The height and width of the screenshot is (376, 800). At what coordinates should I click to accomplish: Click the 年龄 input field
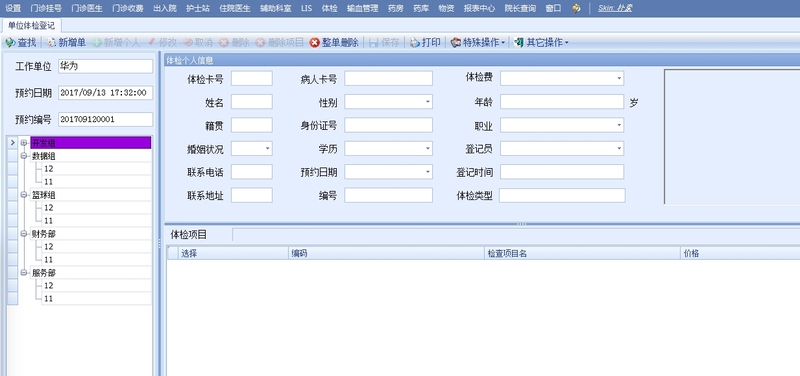coord(562,102)
